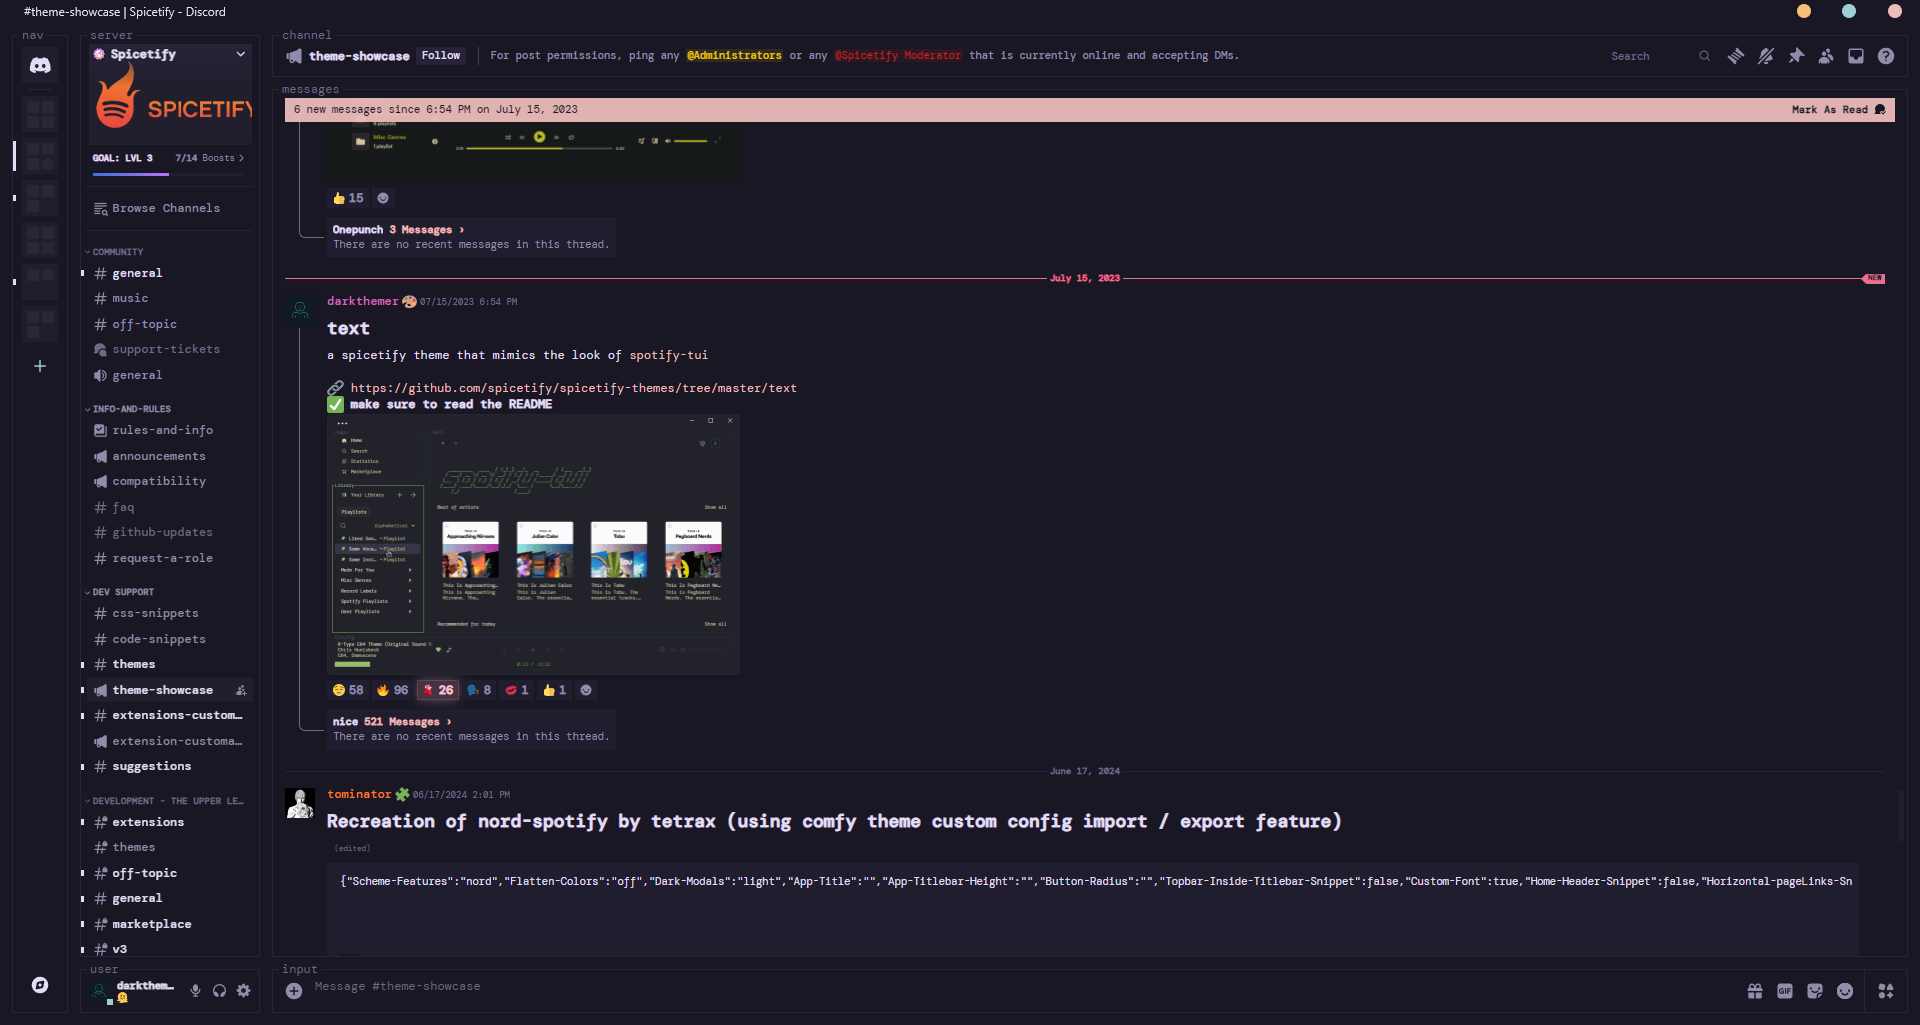Collapse the COMMUNITY category

[x=117, y=252]
